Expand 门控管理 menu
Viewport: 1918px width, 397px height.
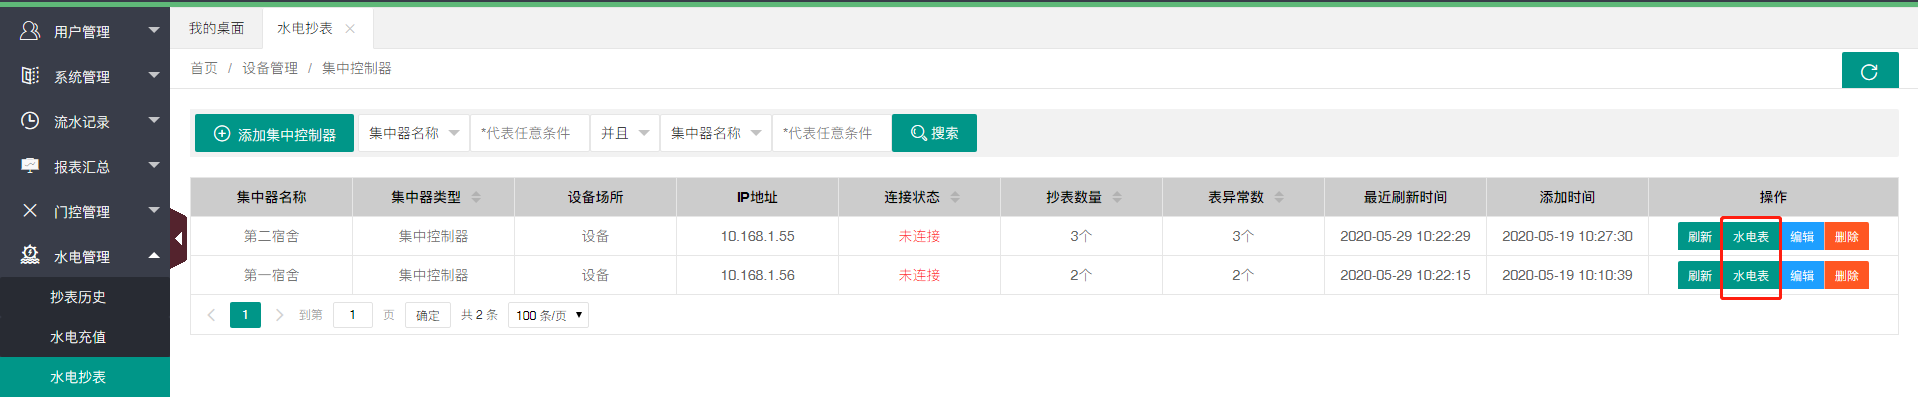tap(154, 210)
